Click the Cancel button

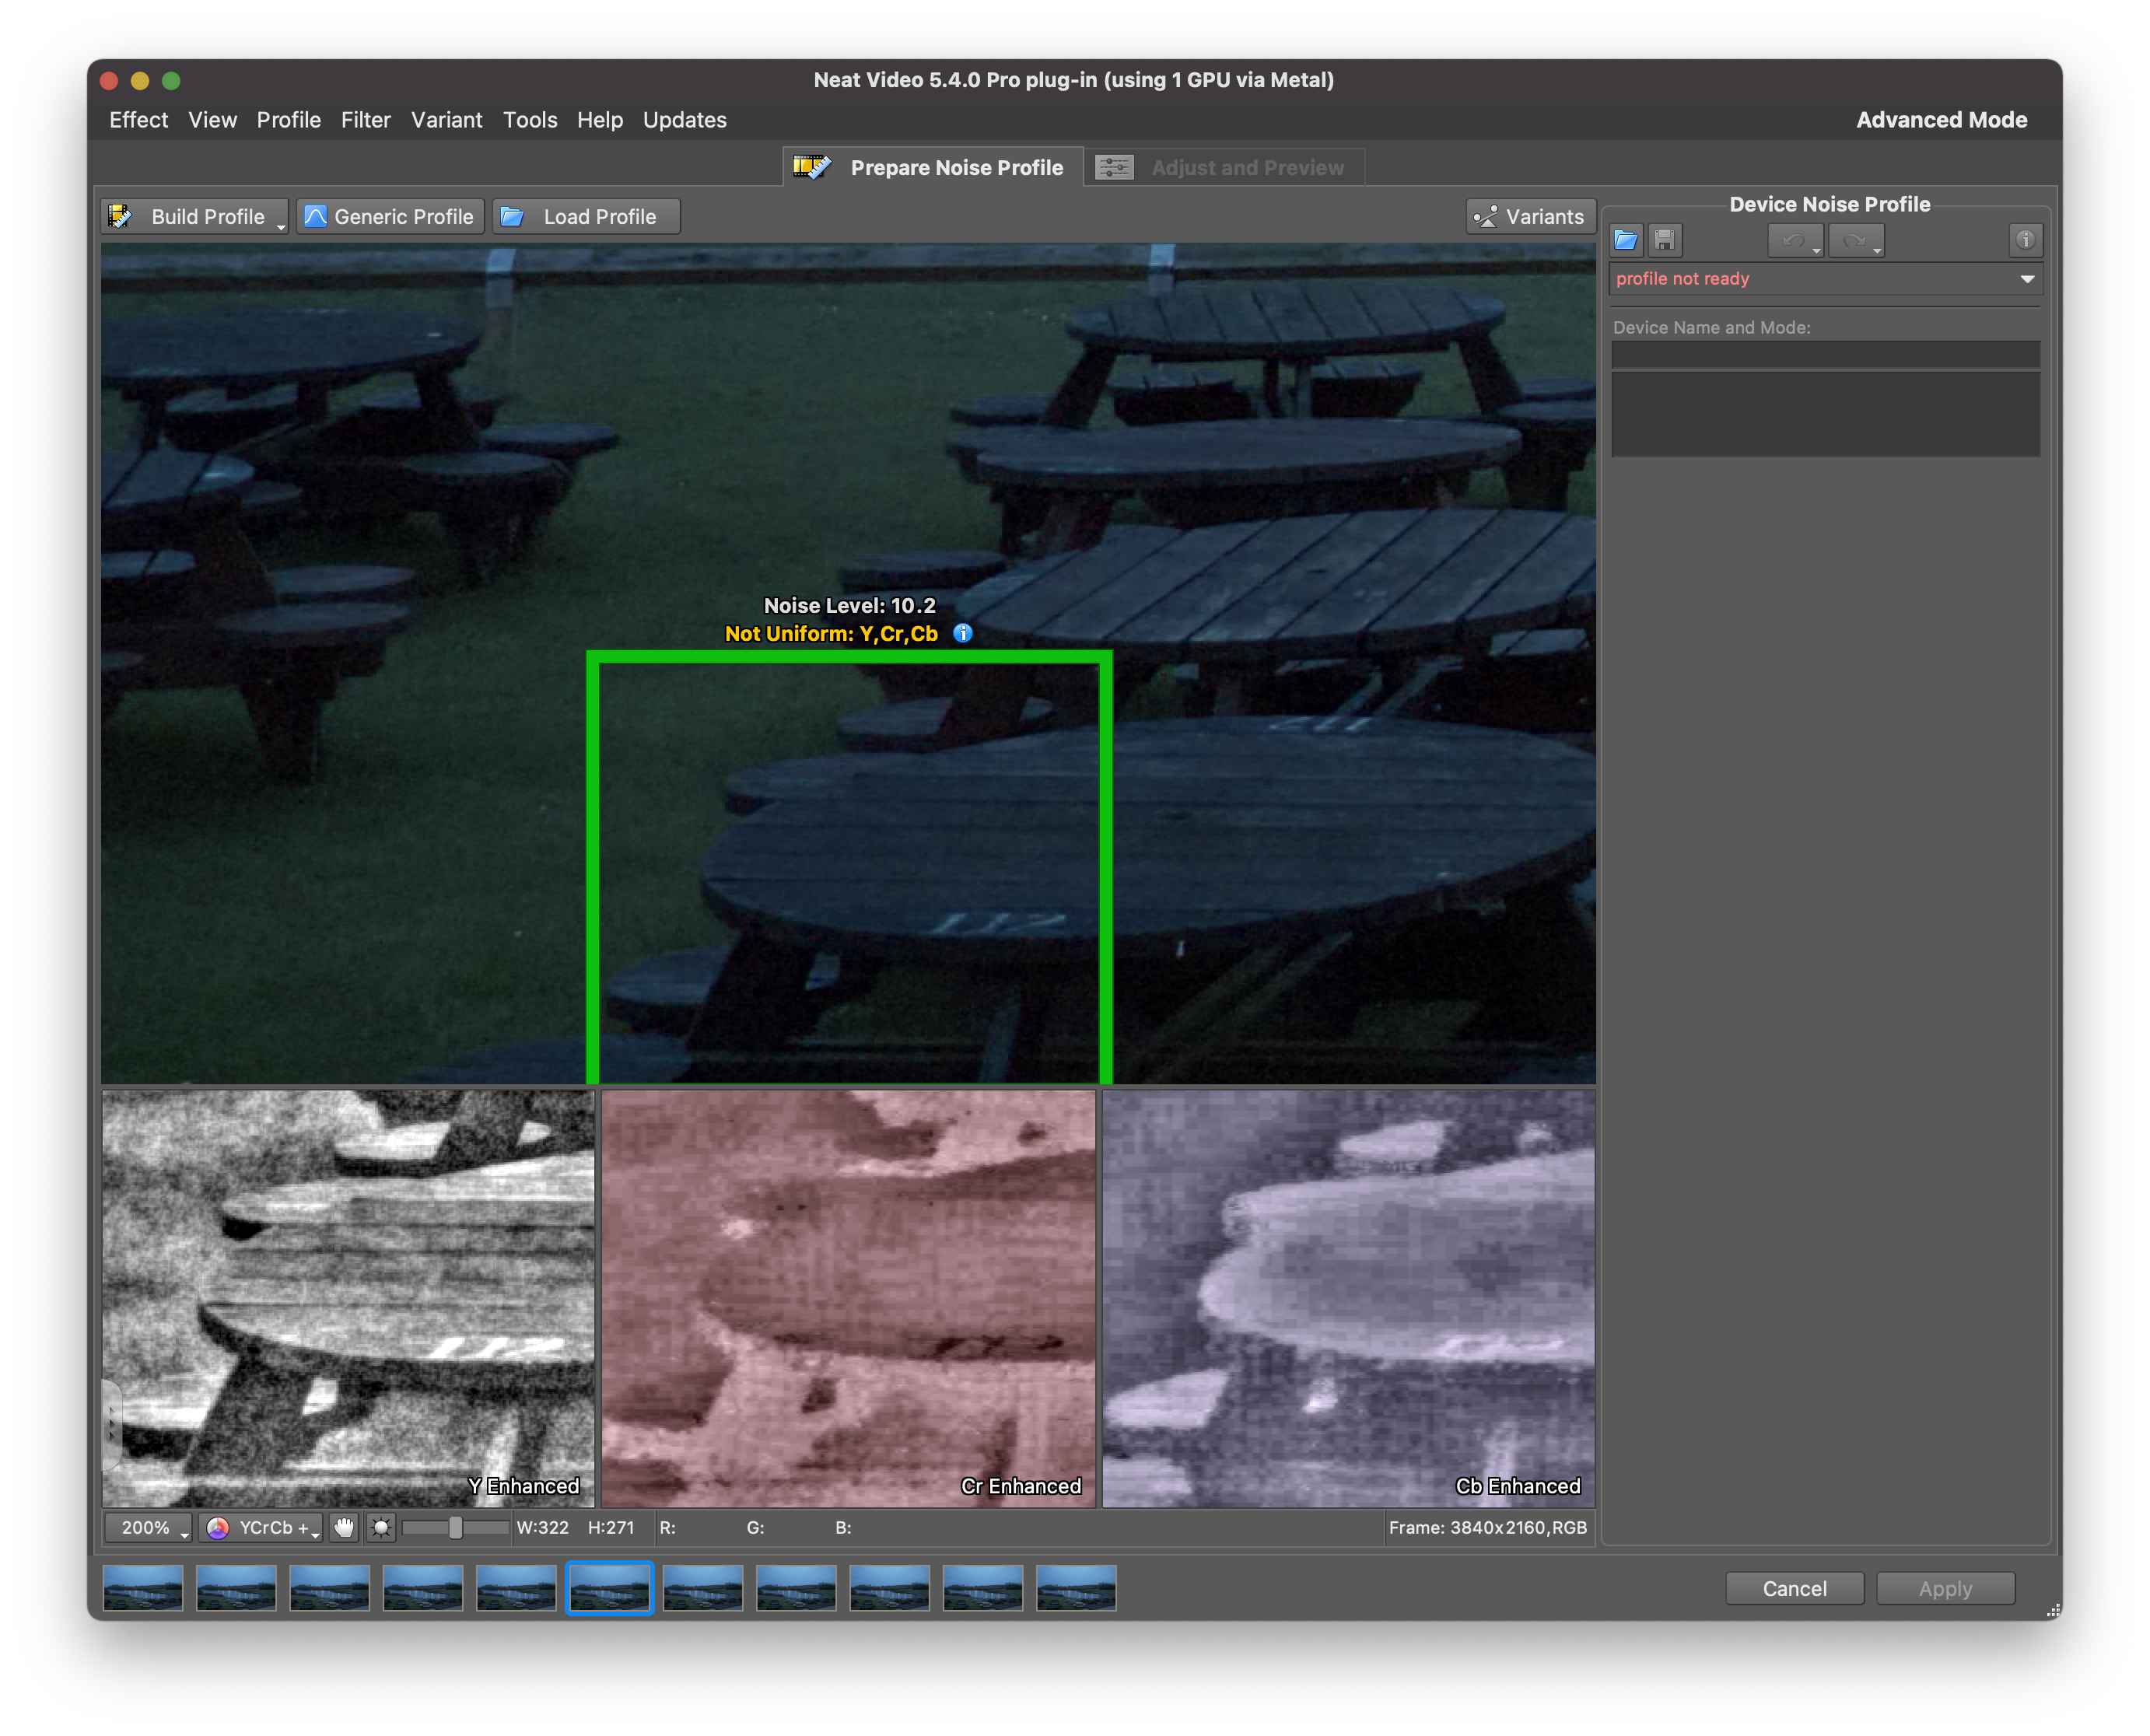coord(1793,1588)
